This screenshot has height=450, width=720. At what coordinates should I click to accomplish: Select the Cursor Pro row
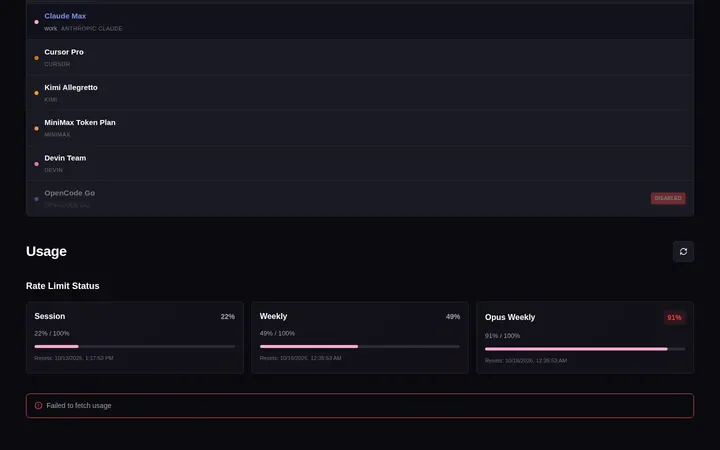(360, 57)
